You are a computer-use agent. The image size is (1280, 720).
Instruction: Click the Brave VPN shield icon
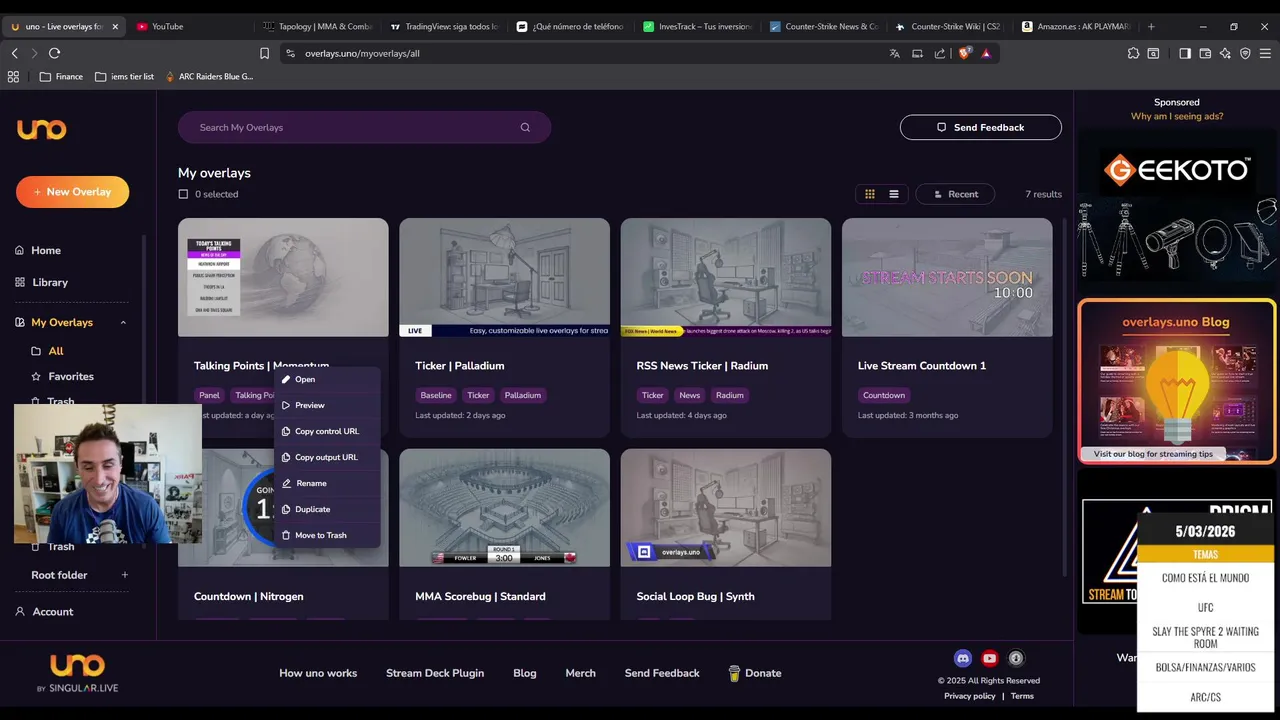pyautogui.click(x=1245, y=53)
